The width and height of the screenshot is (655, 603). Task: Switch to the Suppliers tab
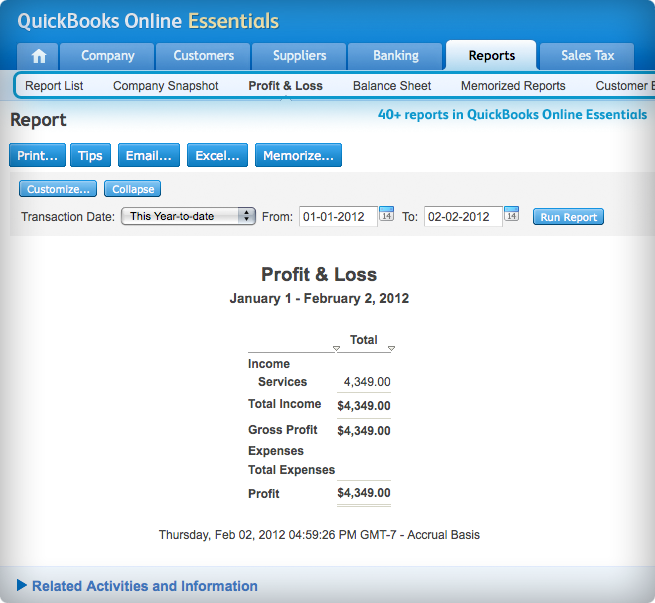coord(300,56)
